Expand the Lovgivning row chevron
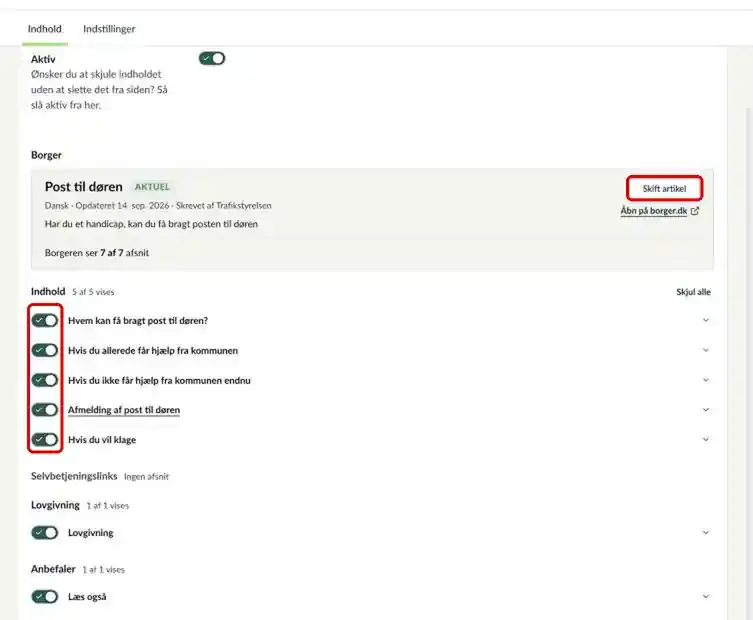753x620 pixels. pyautogui.click(x=705, y=532)
